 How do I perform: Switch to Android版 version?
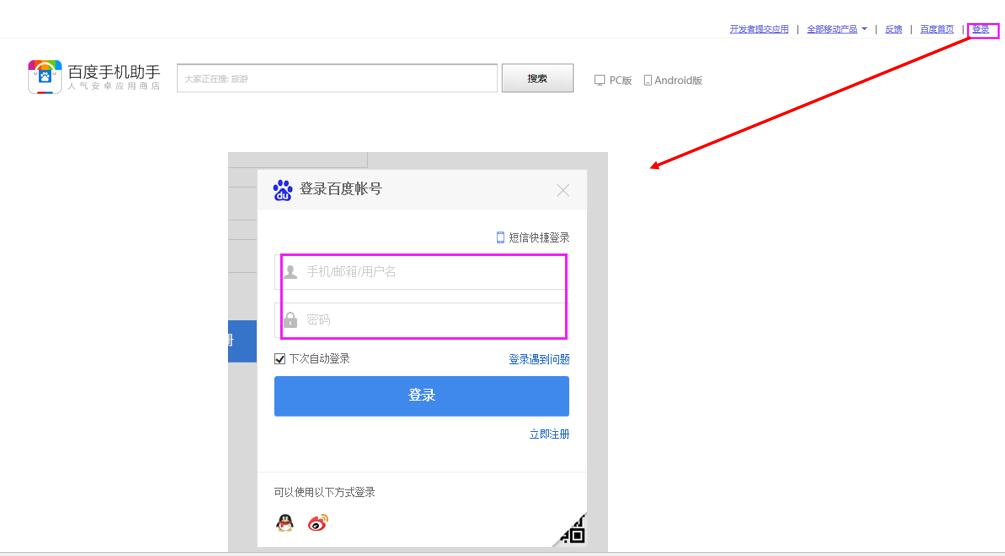tap(673, 80)
